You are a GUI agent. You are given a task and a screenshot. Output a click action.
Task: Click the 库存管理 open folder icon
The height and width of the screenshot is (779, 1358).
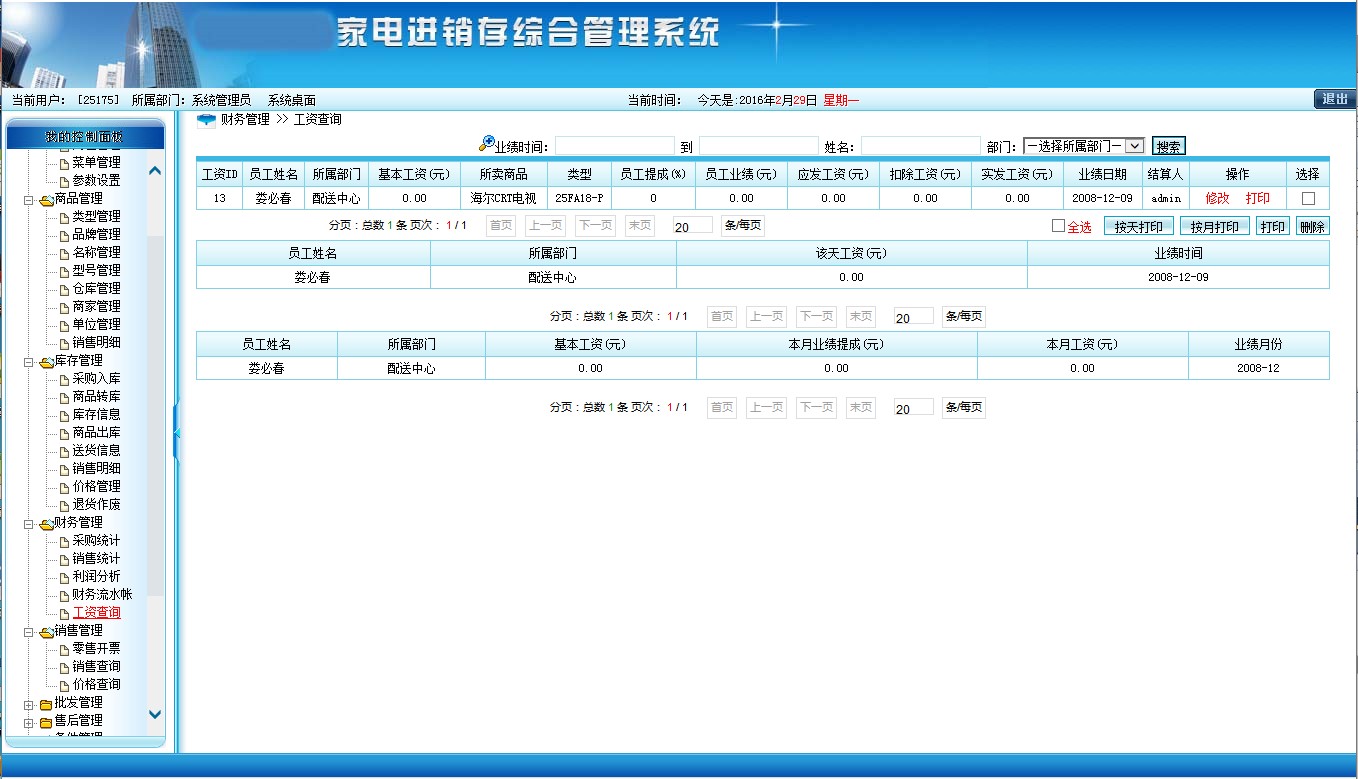46,361
